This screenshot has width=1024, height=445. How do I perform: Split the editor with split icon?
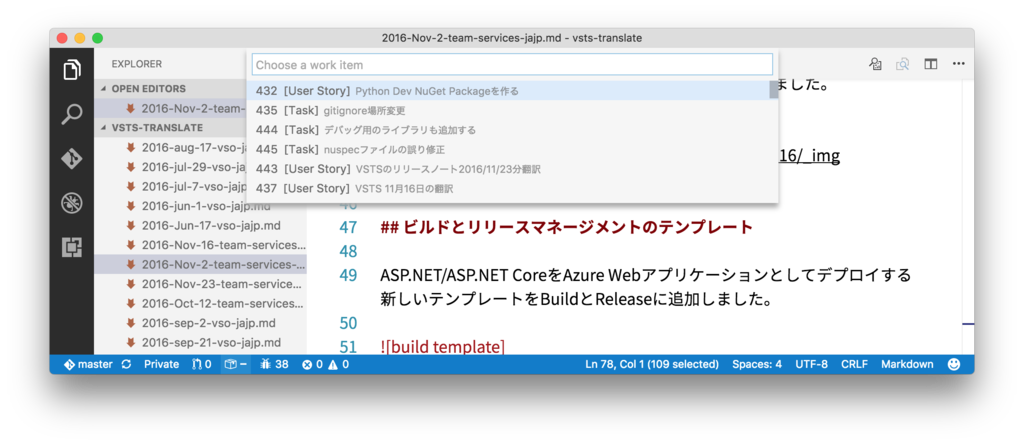931,64
